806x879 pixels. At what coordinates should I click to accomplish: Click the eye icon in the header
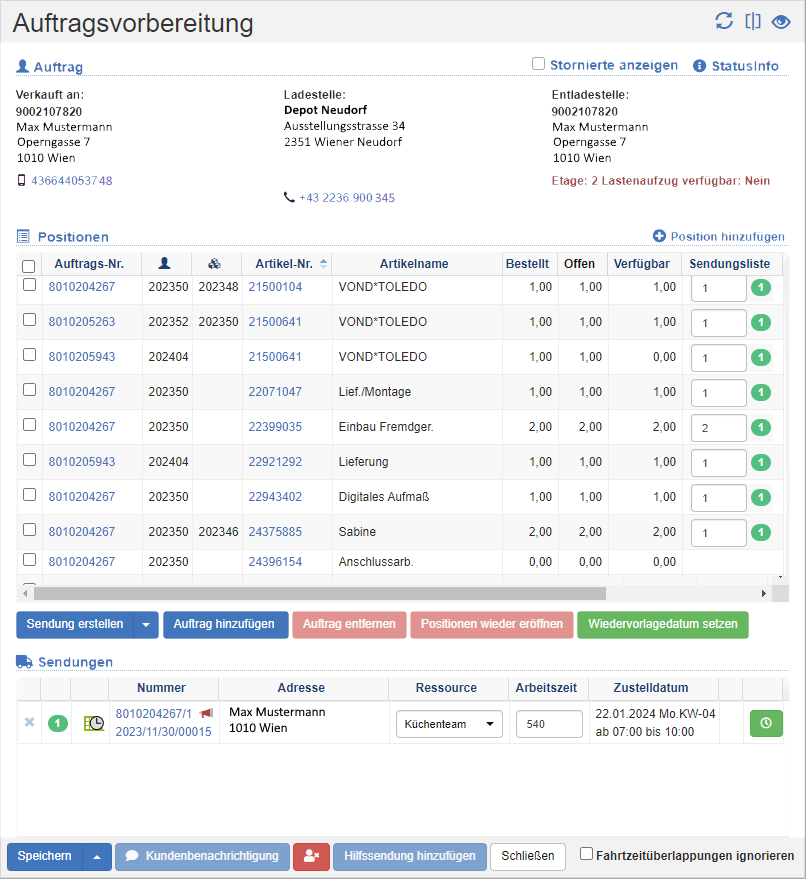781,21
